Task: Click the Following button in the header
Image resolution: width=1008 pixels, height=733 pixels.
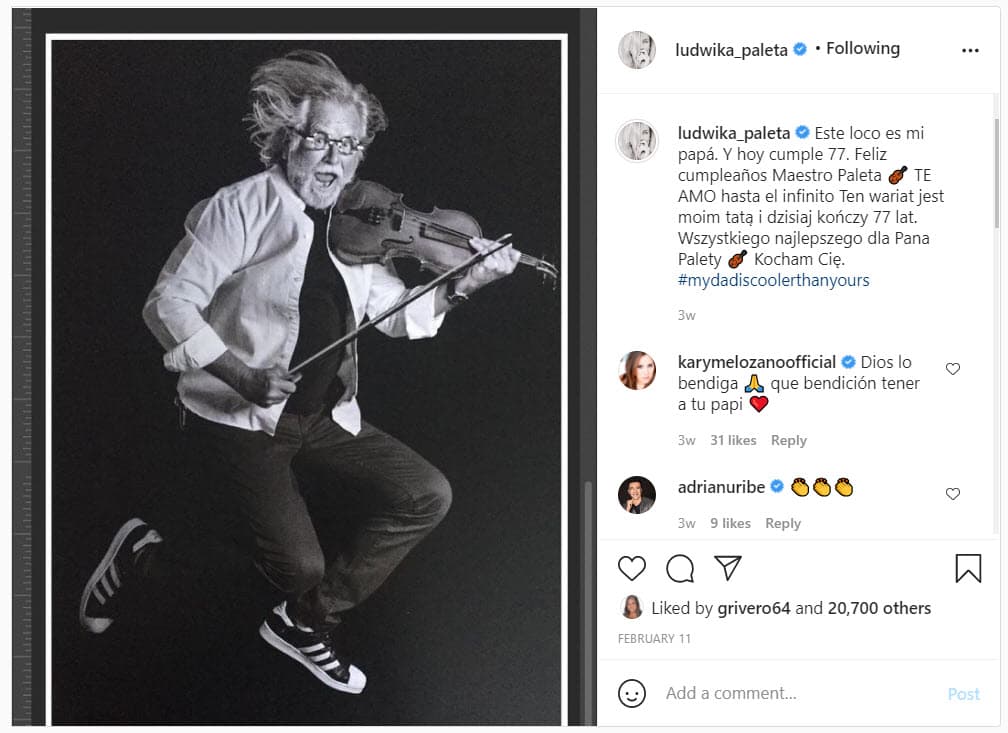Action: click(x=863, y=48)
